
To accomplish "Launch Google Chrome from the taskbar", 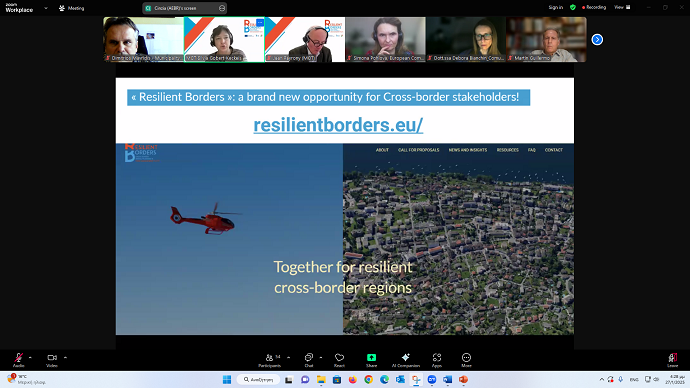I will (x=368, y=380).
